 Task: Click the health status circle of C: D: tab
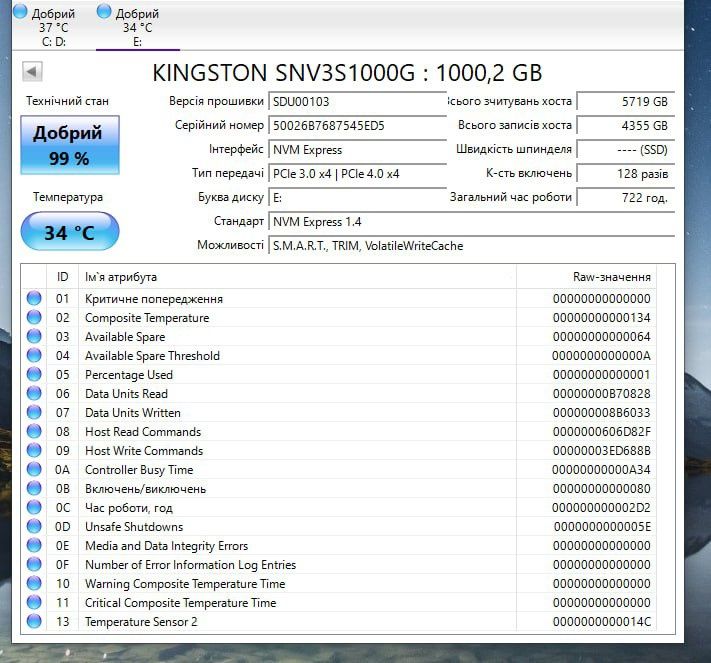click(x=20, y=12)
